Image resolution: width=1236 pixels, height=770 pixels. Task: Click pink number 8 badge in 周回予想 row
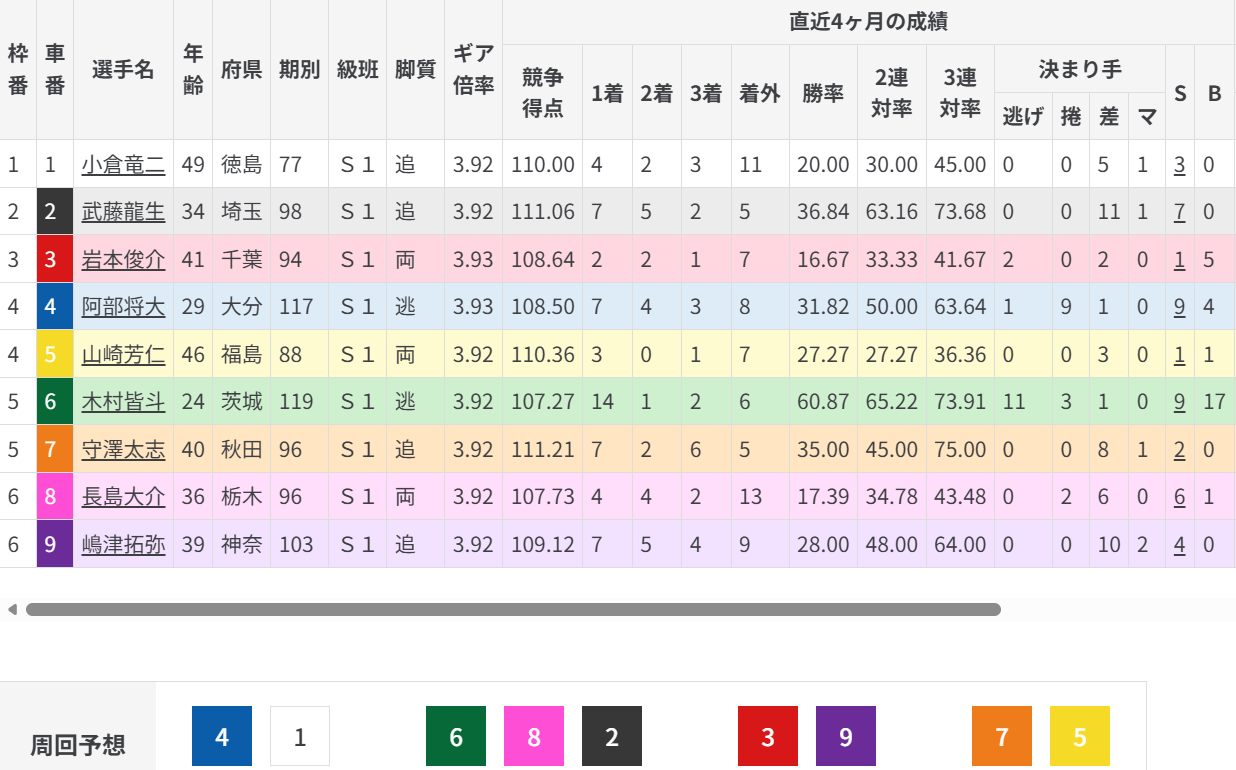pyautogui.click(x=534, y=737)
